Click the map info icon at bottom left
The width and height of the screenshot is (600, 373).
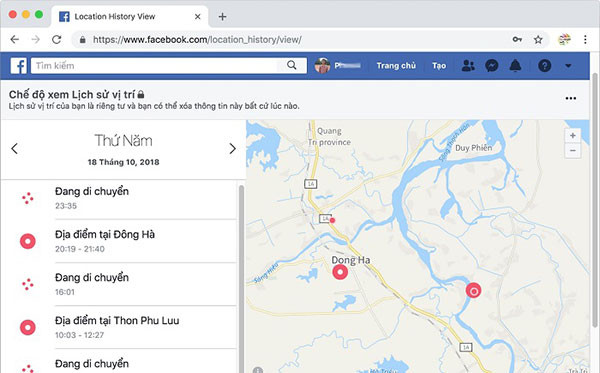[x=258, y=370]
